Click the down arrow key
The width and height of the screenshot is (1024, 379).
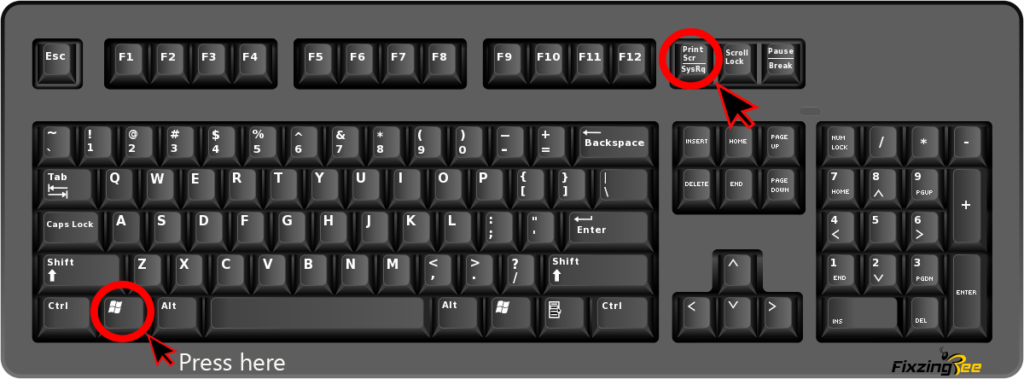point(733,312)
